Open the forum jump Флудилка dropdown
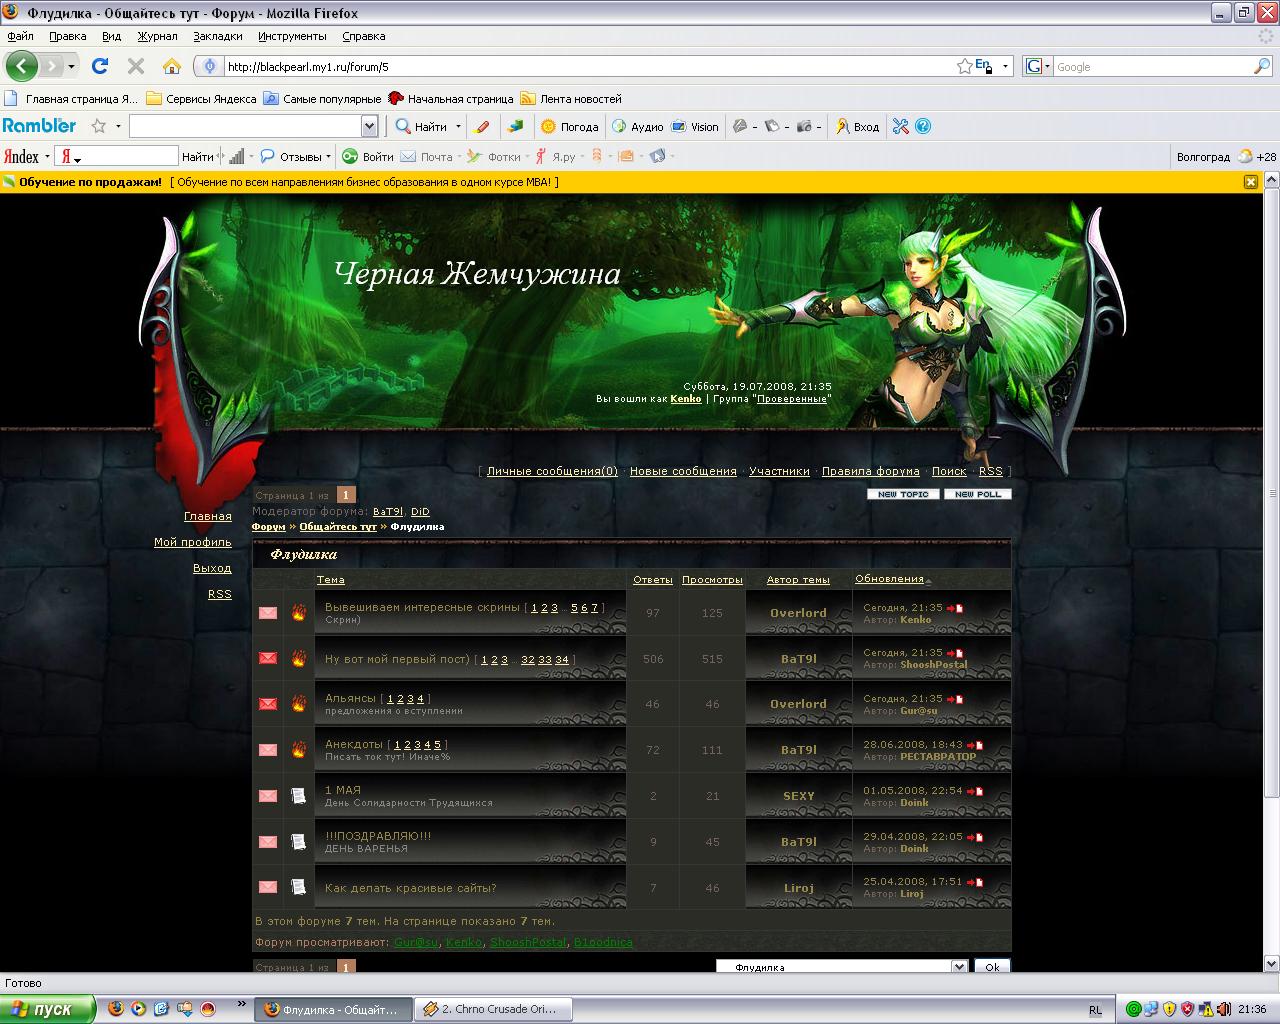1280x1024 pixels. (959, 967)
